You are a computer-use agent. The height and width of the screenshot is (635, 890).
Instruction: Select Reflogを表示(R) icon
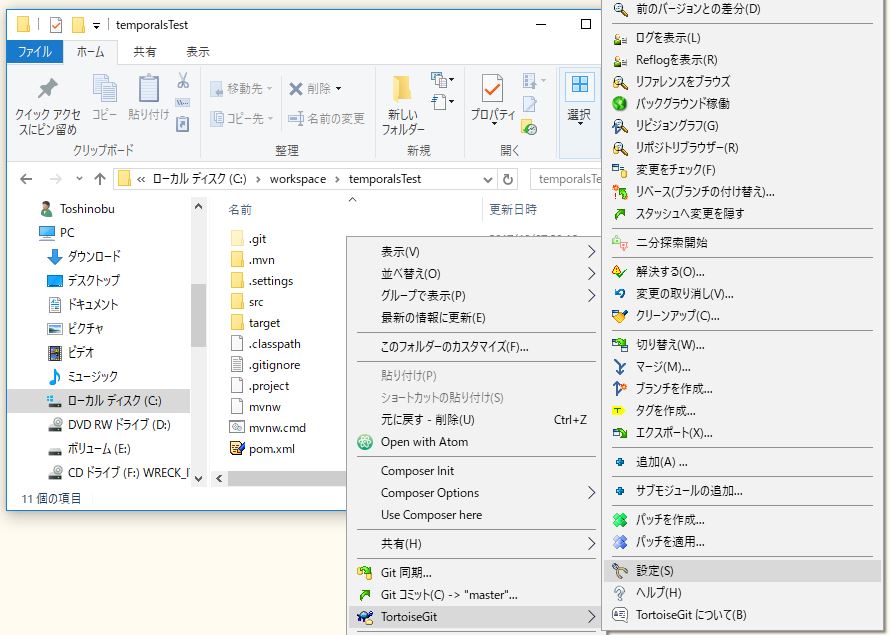click(620, 60)
